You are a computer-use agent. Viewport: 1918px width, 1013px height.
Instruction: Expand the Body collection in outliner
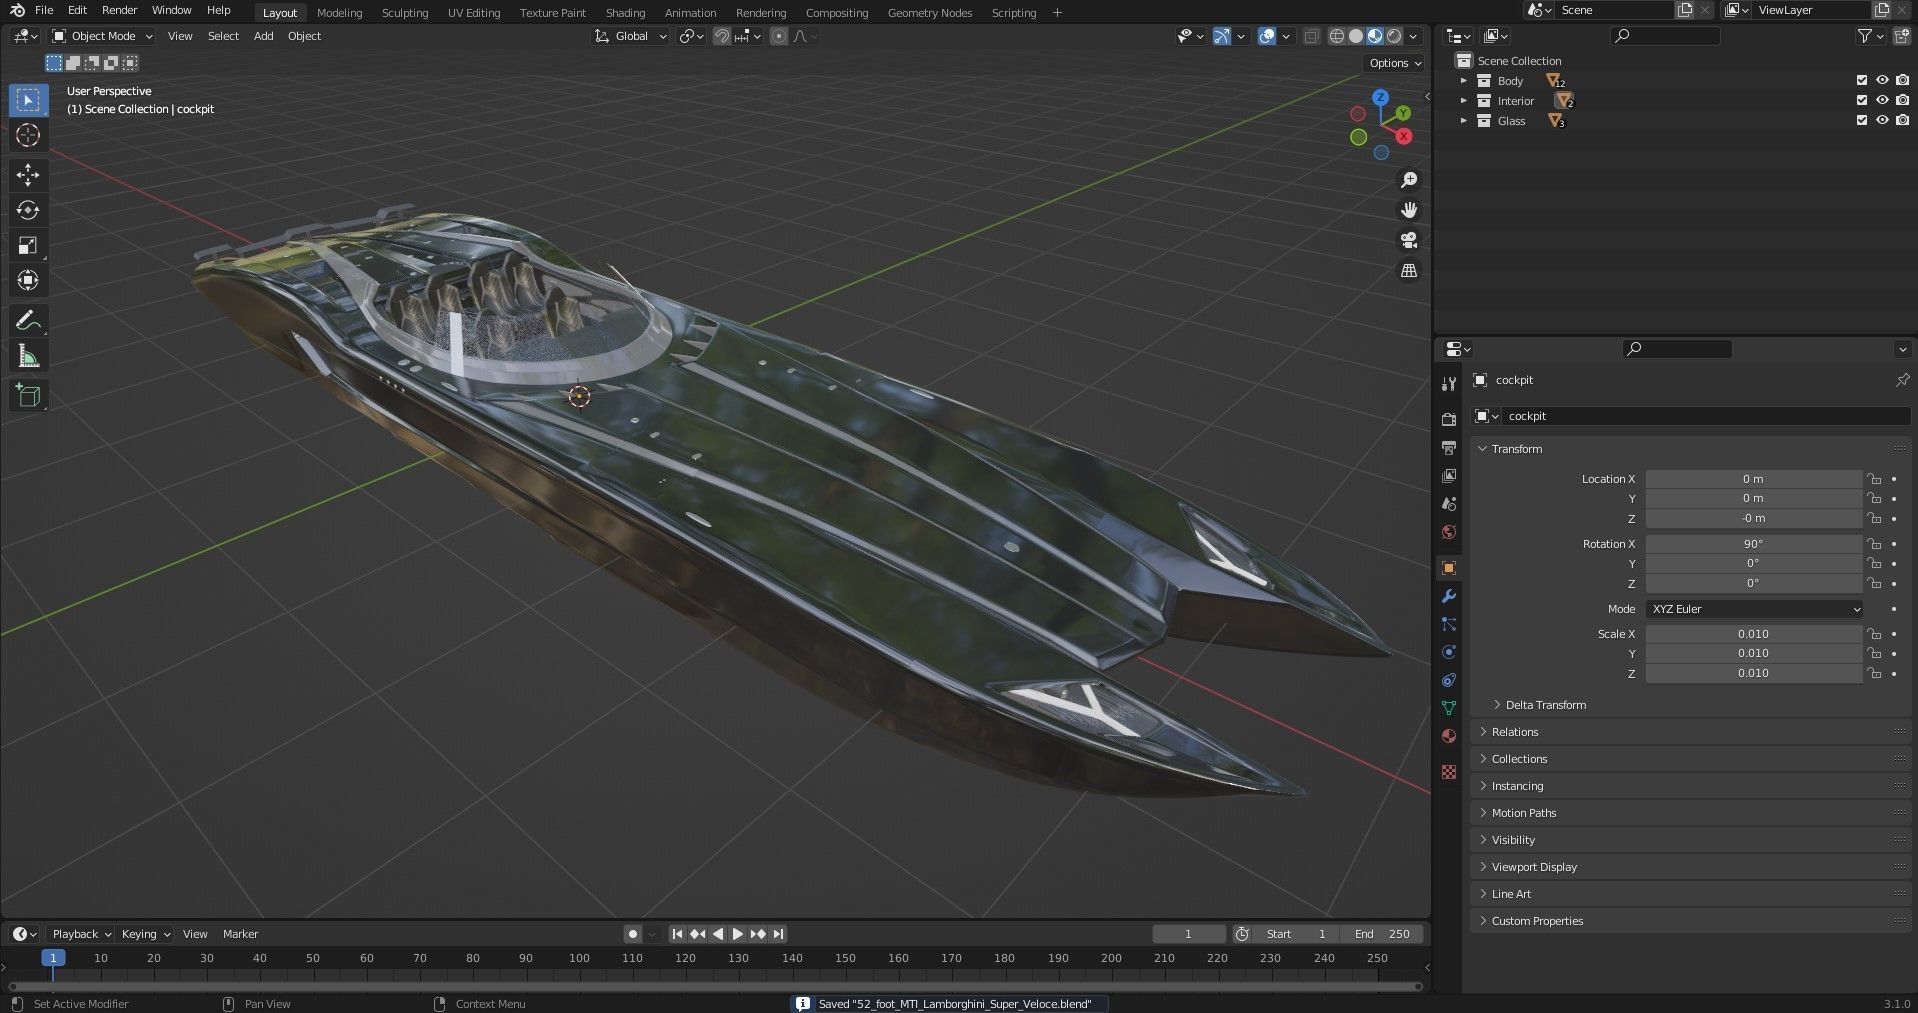coord(1463,81)
